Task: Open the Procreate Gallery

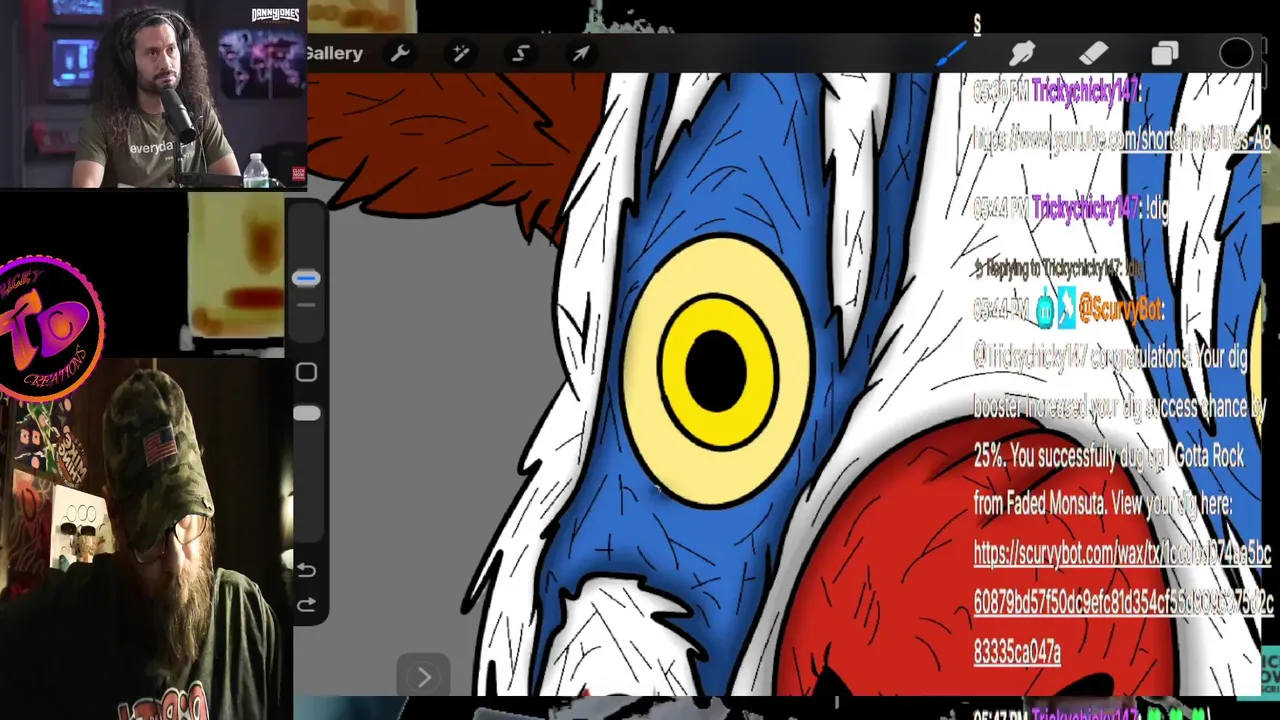Action: coord(335,53)
